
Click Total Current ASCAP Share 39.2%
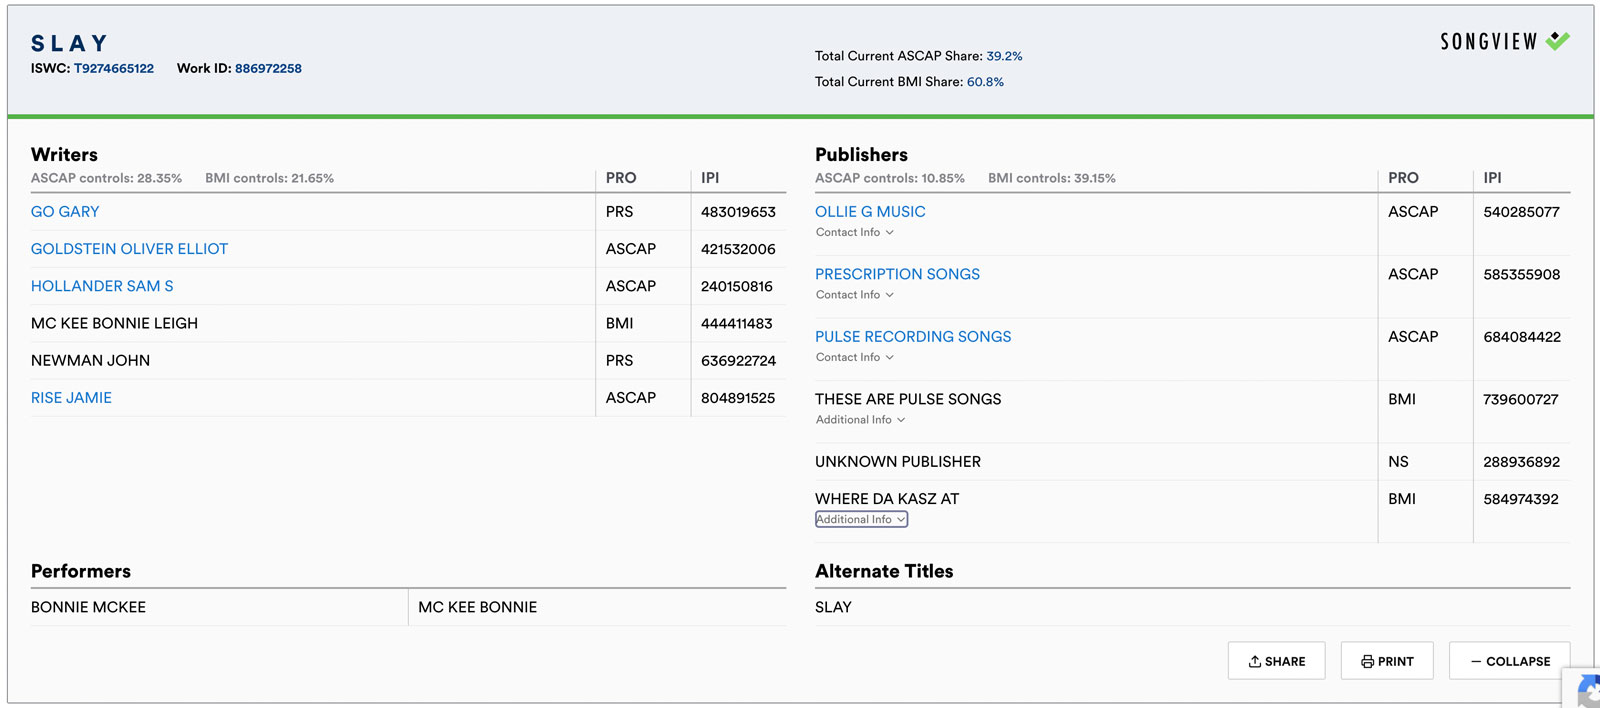pos(1004,56)
